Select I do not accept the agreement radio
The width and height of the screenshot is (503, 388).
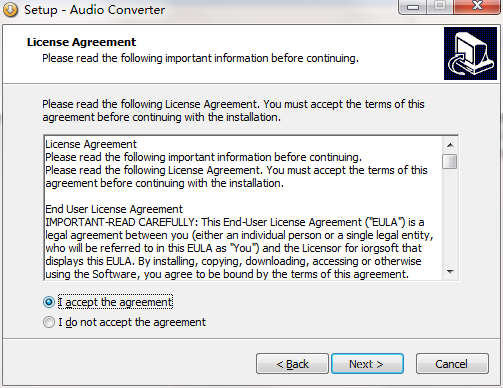(49, 322)
